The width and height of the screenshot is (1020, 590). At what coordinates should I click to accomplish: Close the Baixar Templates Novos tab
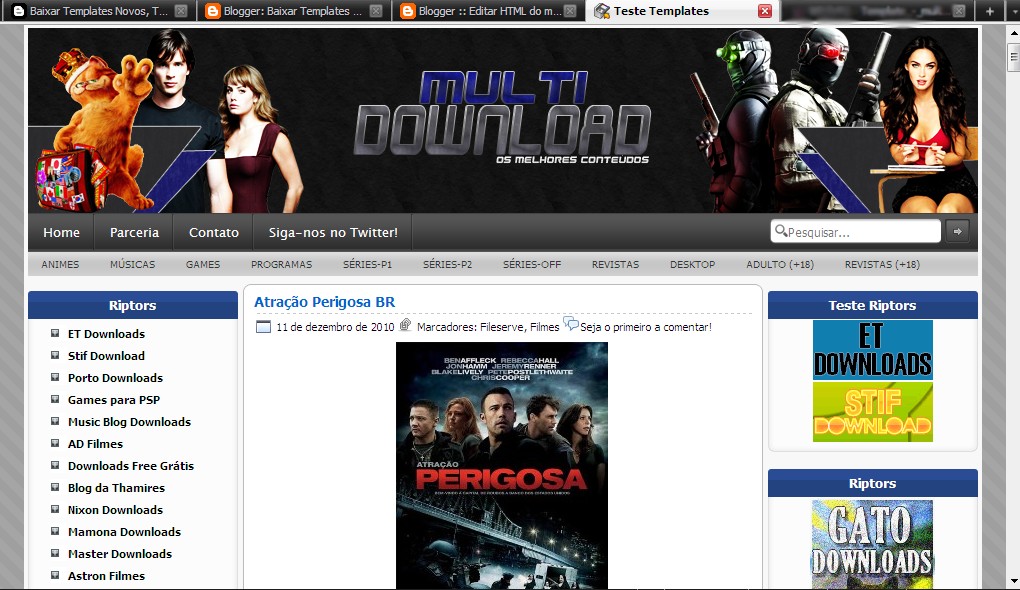click(181, 11)
